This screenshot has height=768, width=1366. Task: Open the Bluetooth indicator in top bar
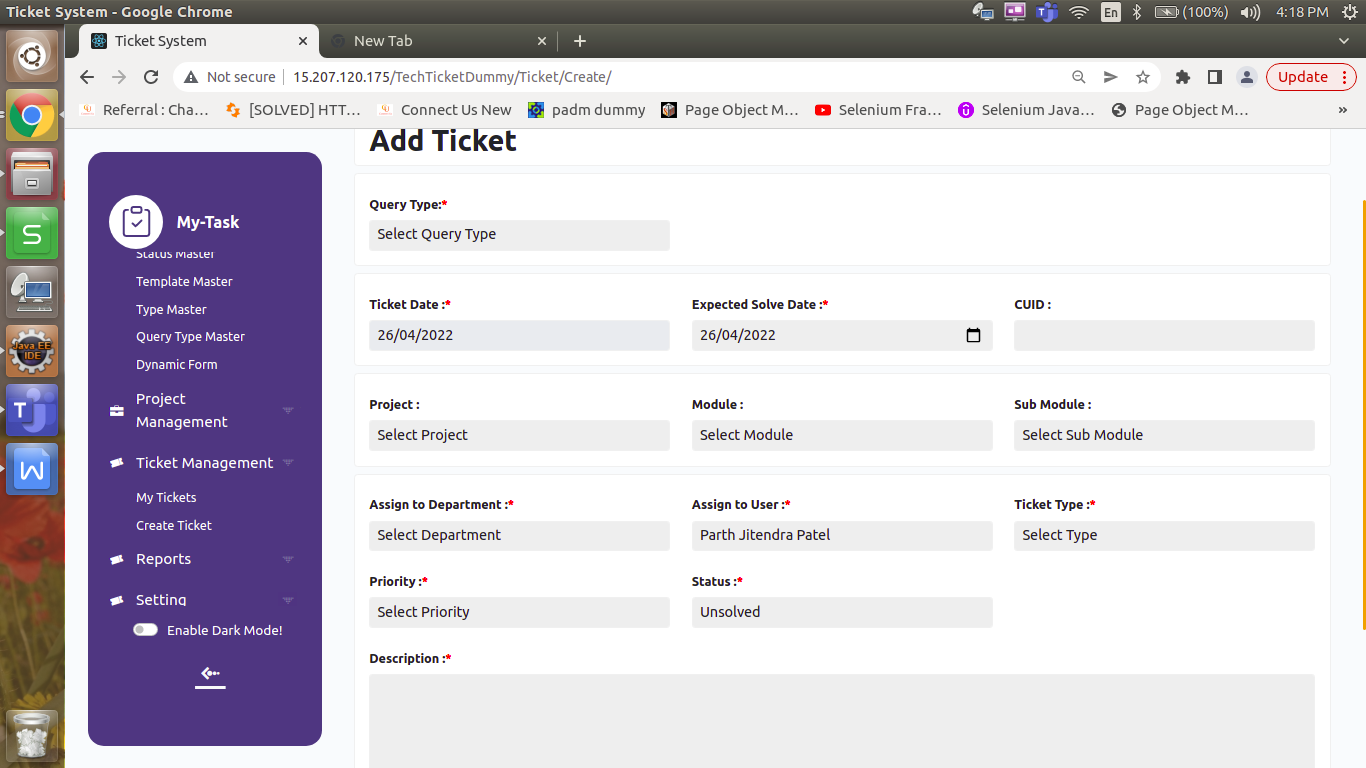pyautogui.click(x=1137, y=12)
